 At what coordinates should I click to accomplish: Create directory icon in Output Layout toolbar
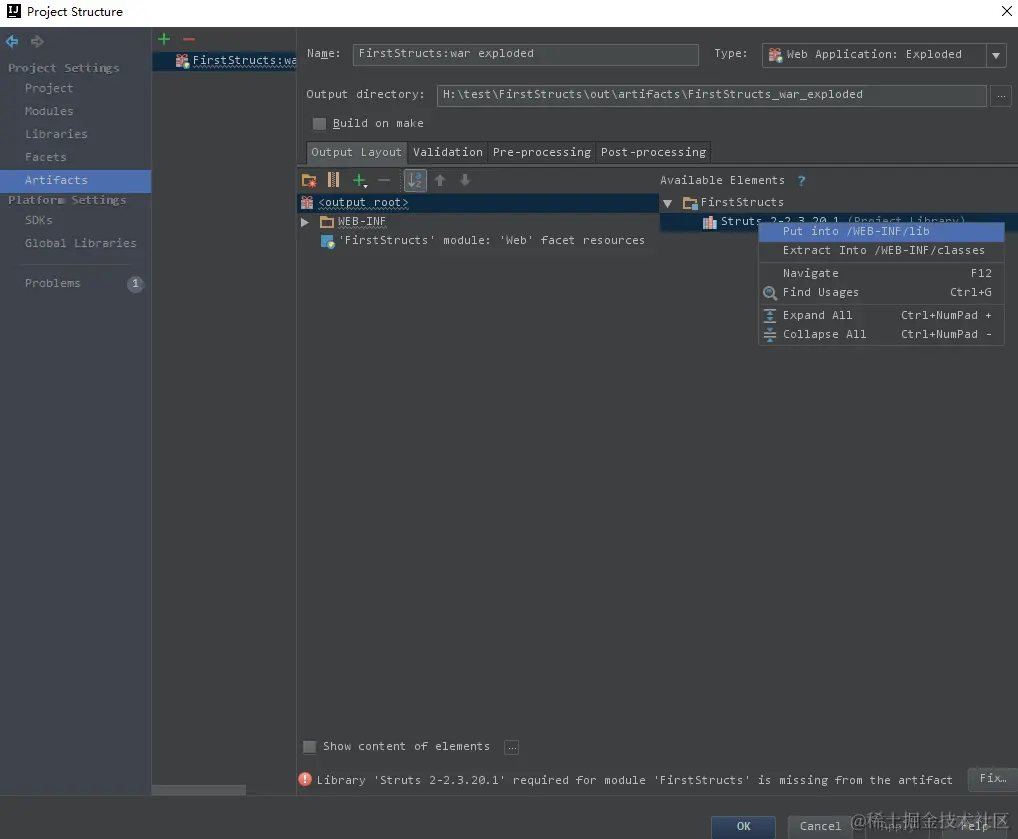point(309,180)
